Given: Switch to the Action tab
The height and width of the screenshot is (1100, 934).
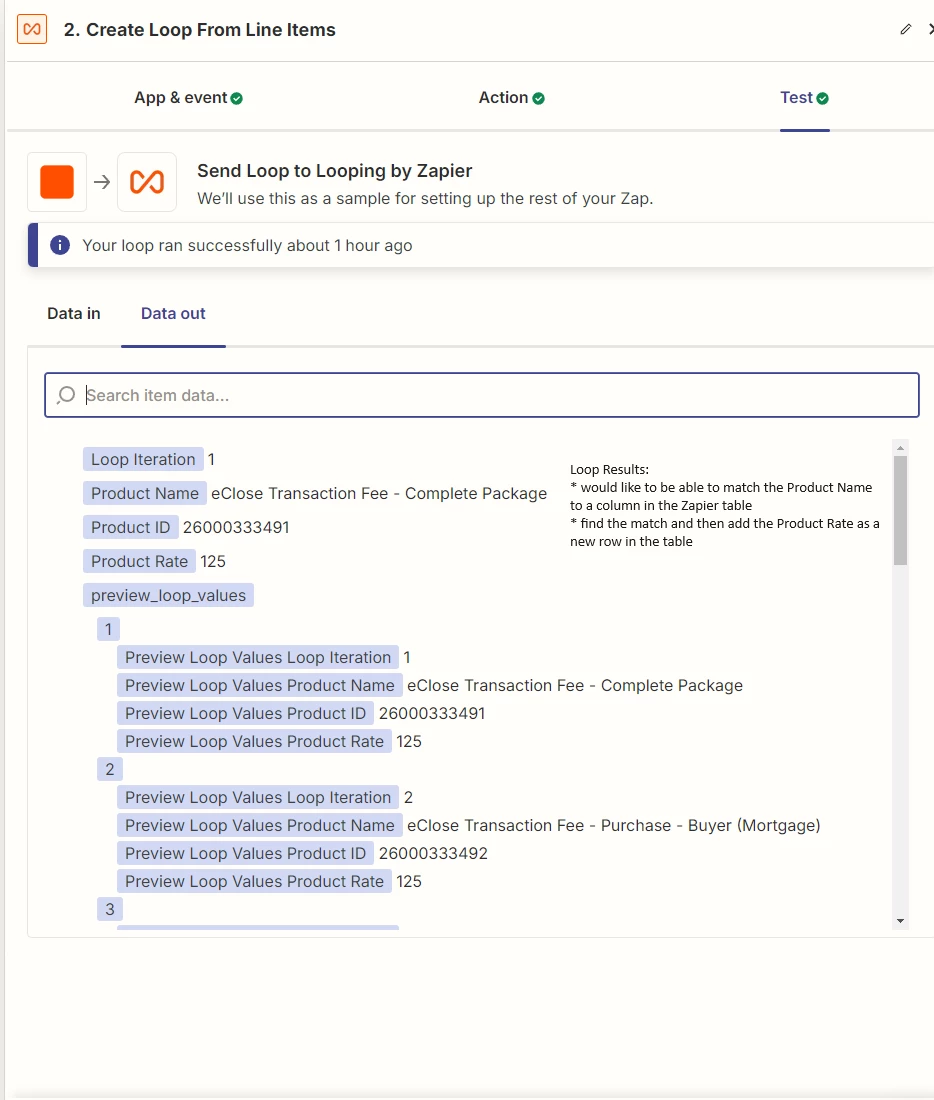Looking at the screenshot, I should [x=512, y=98].
